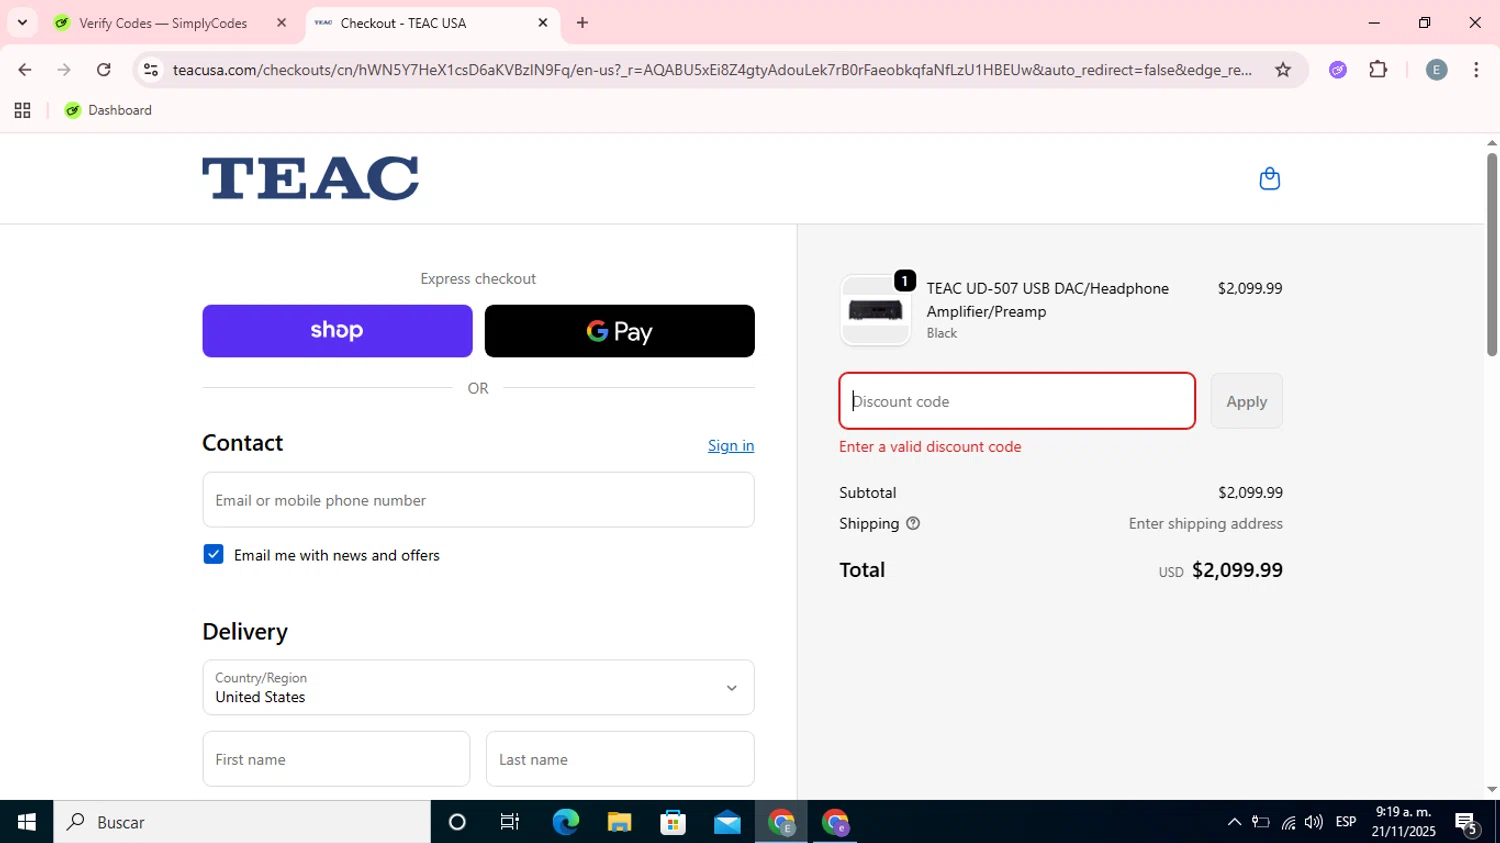The image size is (1500, 843).
Task: Open Task View in the taskbar
Action: pos(510,822)
